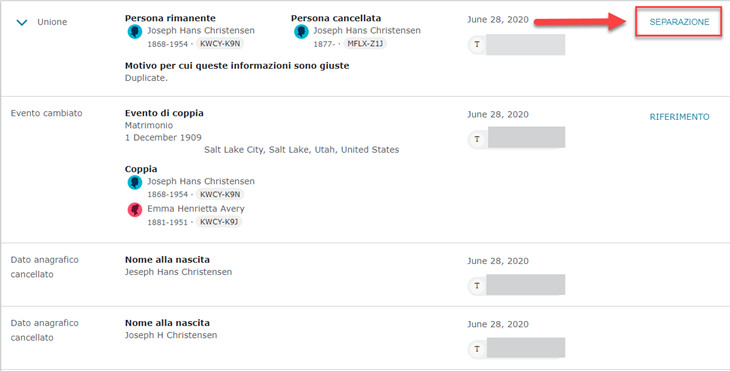730x371 pixels.
Task: Click remaining person Joseph Hans Christensen avatar
Action: [x=135, y=32]
